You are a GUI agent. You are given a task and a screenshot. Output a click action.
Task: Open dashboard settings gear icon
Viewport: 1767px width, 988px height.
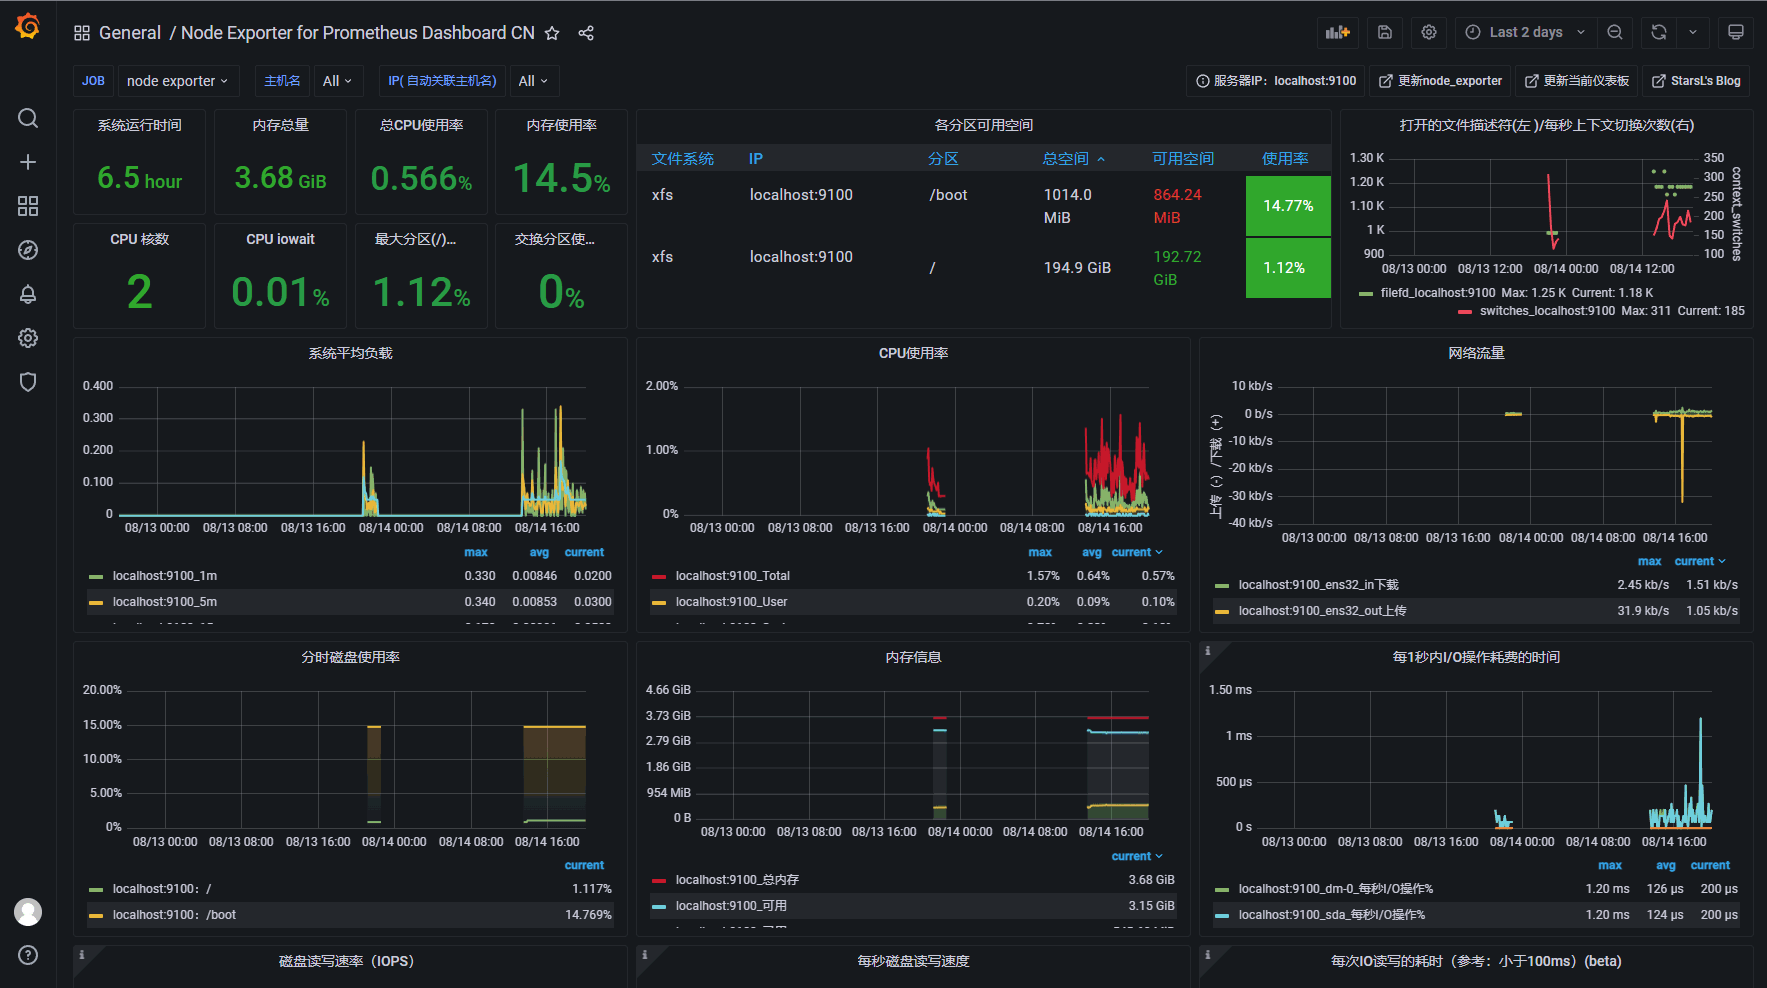tap(1429, 32)
